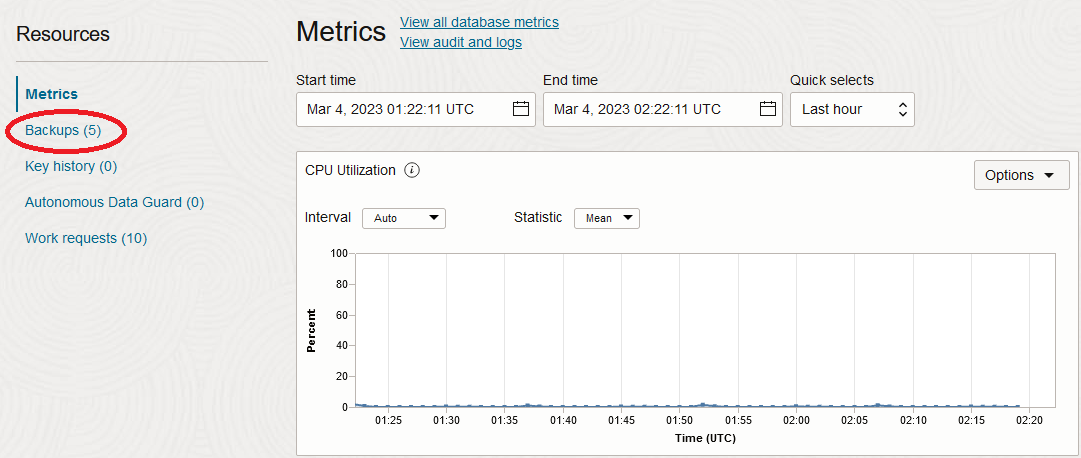Open View audit and logs link
Image resolution: width=1081 pixels, height=458 pixels.
[x=460, y=42]
